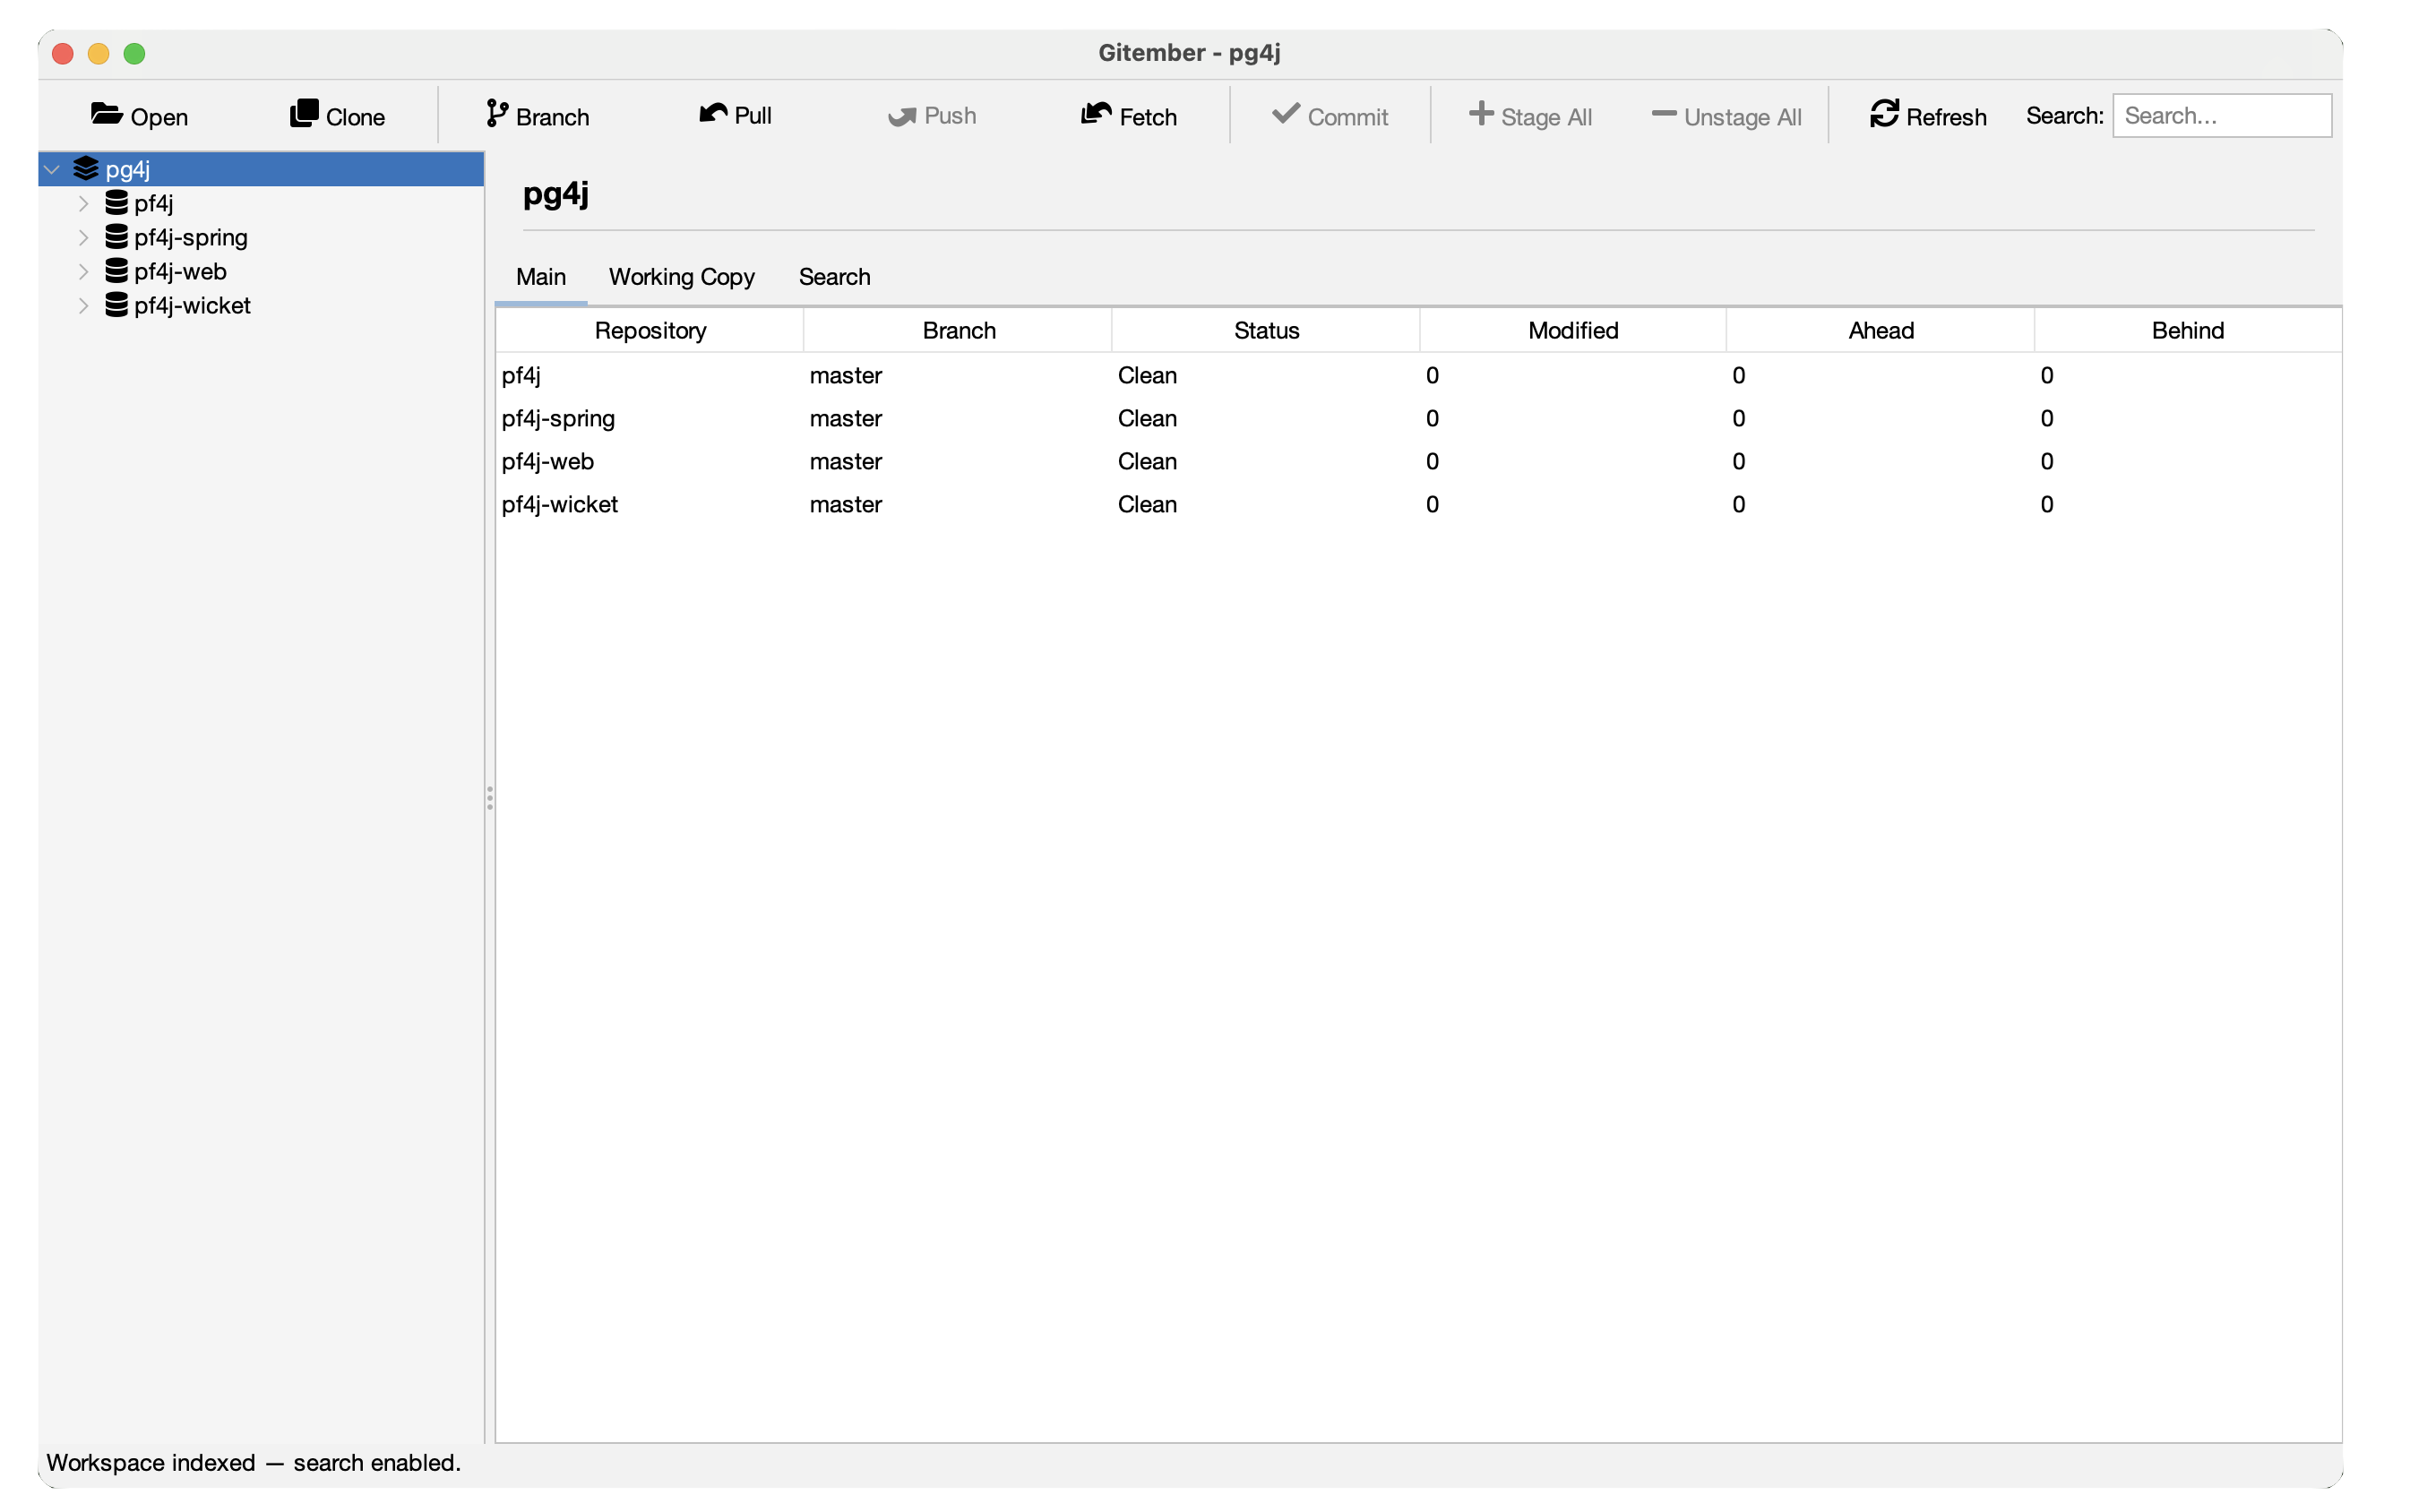
Task: Click the Fetch toolbar icon
Action: (1096, 113)
